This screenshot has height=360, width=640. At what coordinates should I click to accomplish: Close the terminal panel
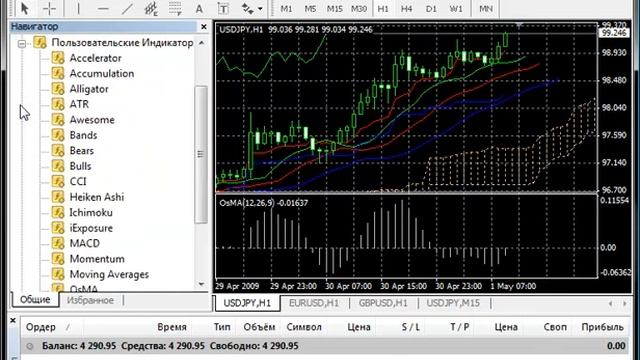point(13,321)
